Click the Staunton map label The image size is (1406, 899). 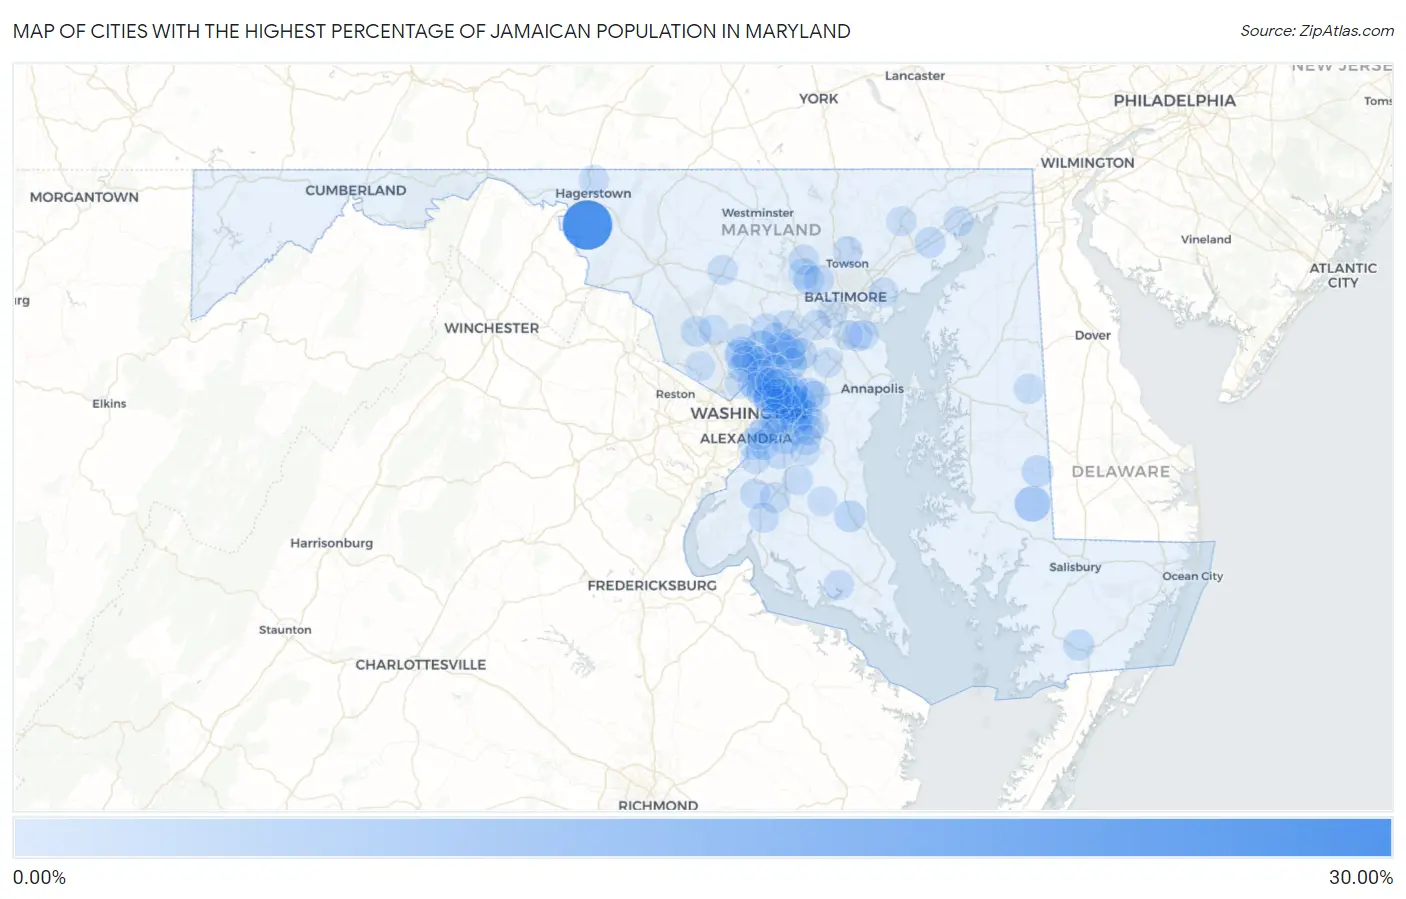point(285,630)
